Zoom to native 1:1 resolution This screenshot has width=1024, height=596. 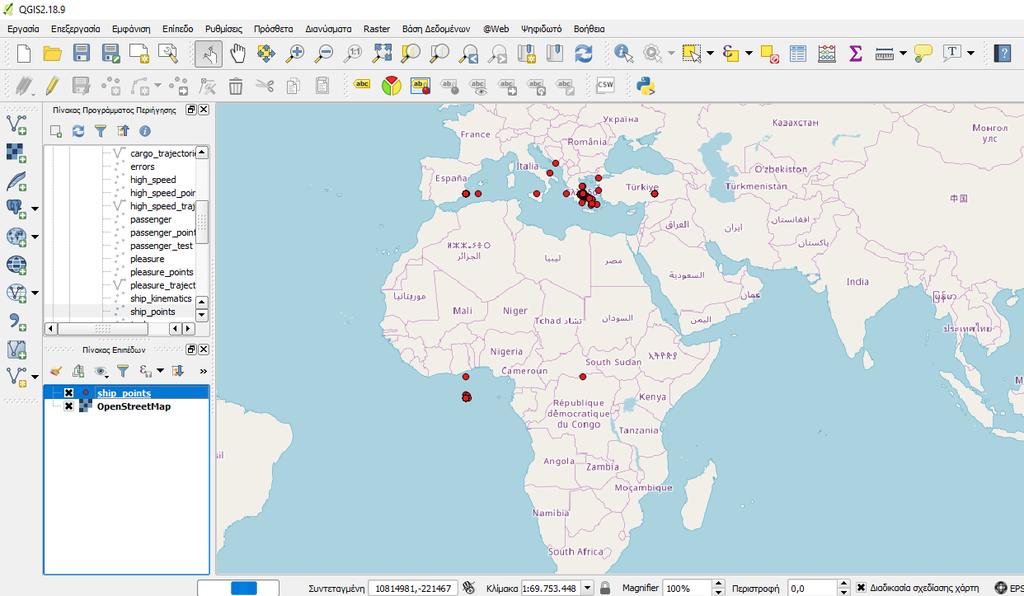(353, 53)
